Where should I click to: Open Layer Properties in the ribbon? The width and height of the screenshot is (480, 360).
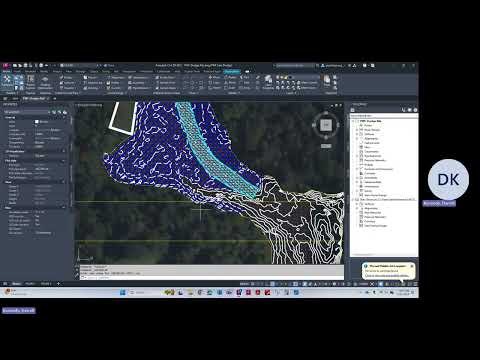(268, 82)
